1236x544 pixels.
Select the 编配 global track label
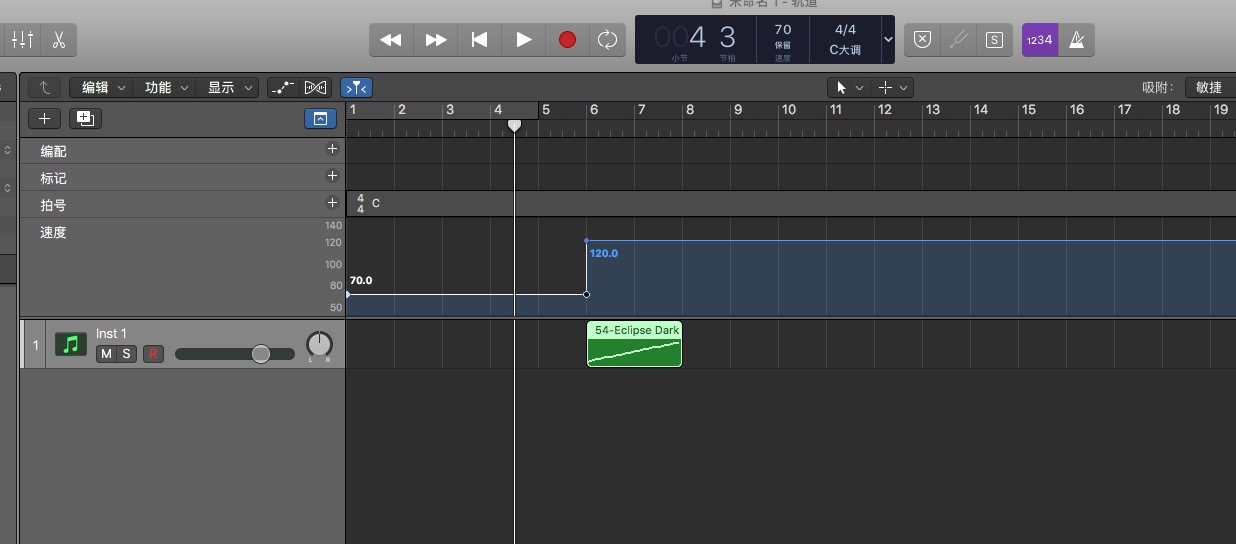(53, 151)
